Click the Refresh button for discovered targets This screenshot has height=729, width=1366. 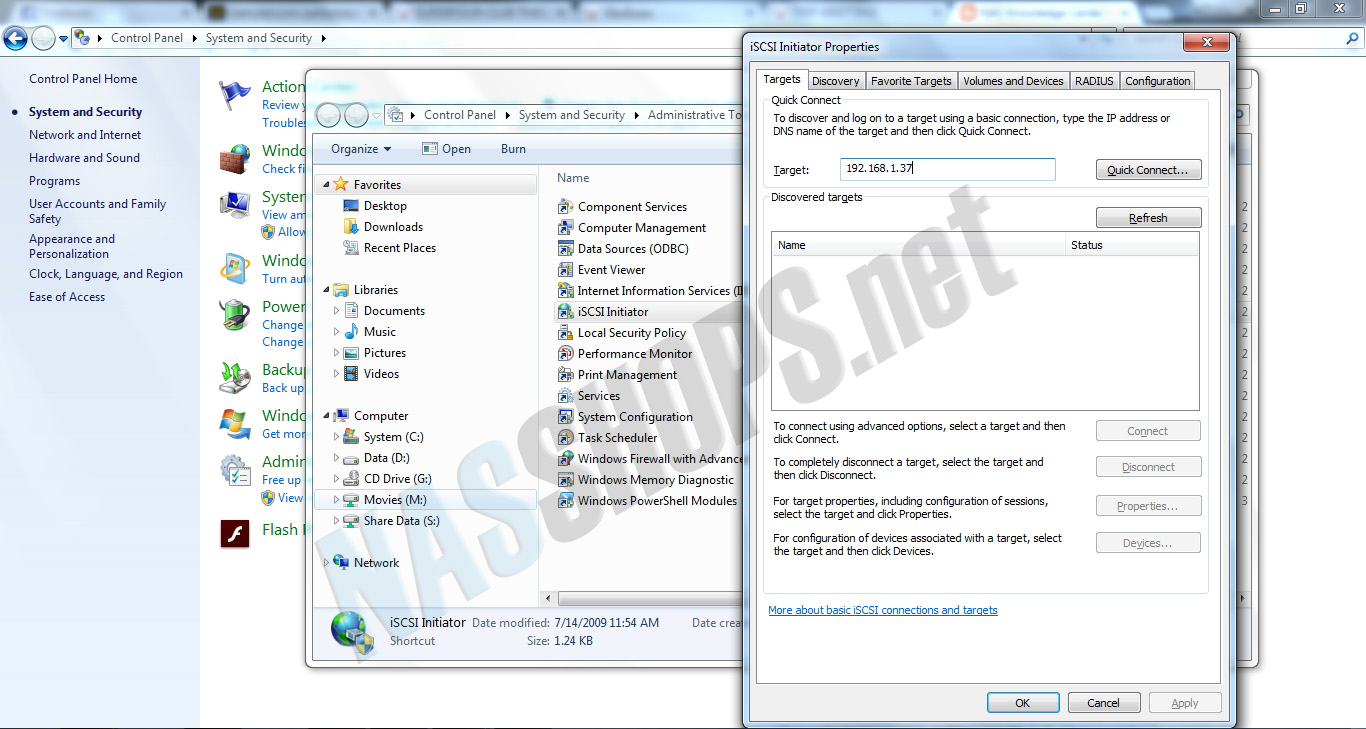[1148, 218]
